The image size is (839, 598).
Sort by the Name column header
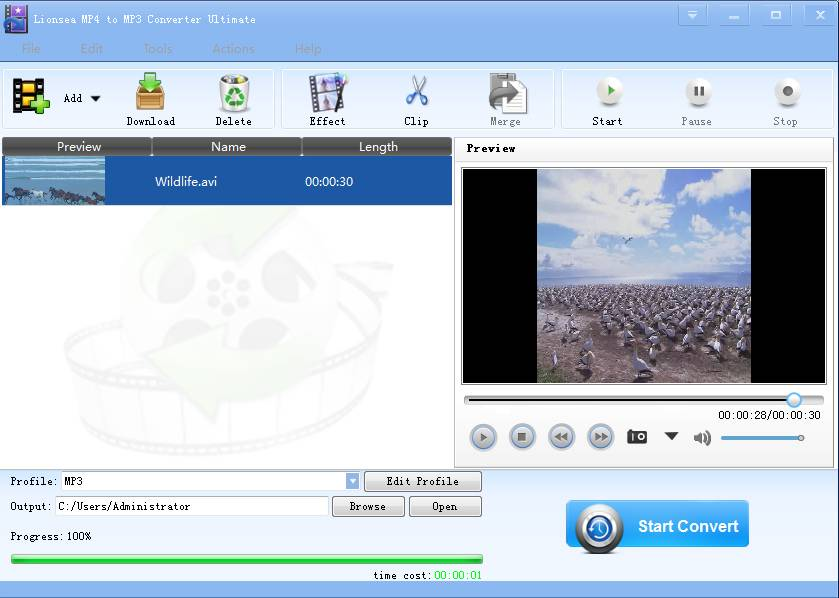pyautogui.click(x=228, y=147)
